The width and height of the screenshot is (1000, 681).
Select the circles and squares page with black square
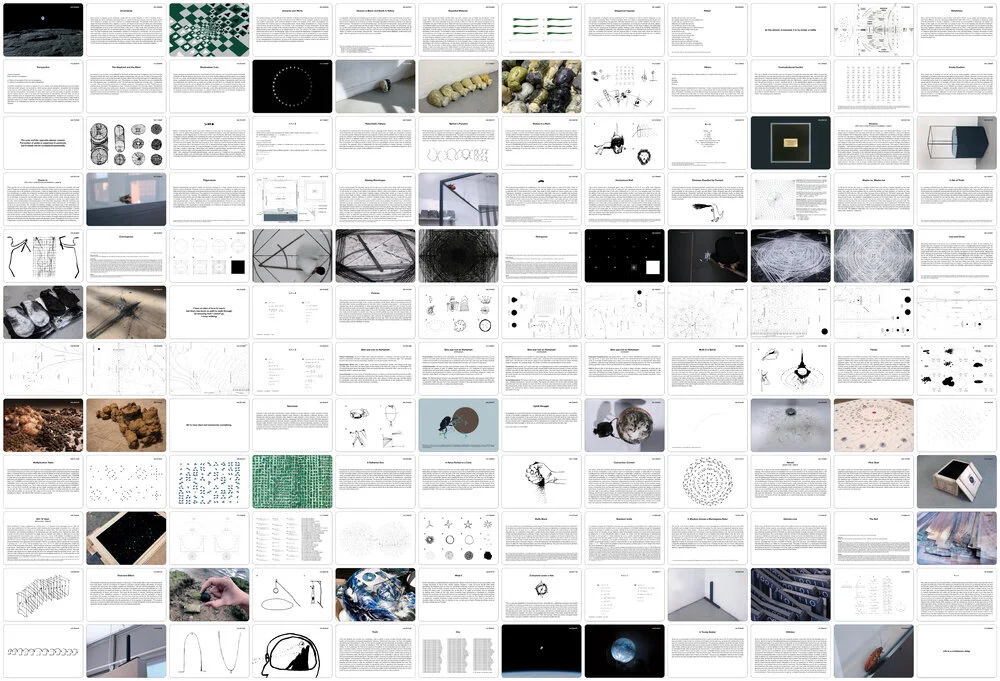(209, 256)
